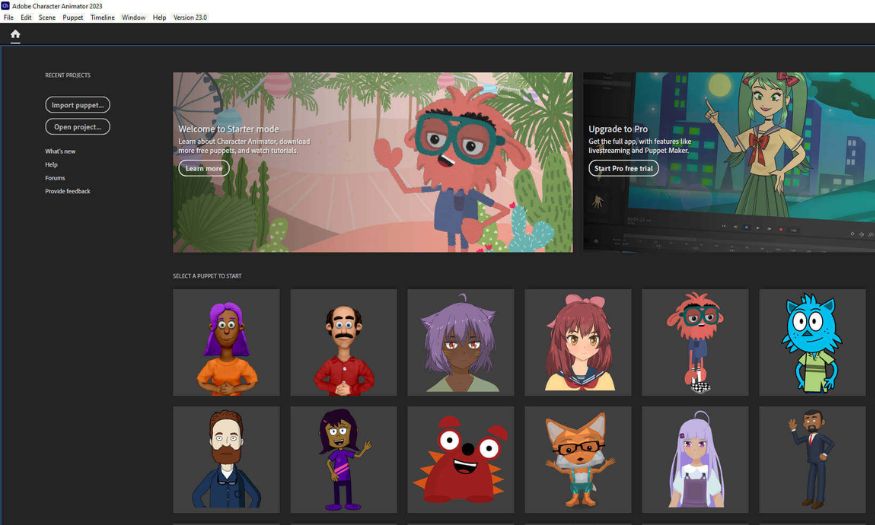Select the orange fox with glasses puppet
875x525 pixels.
pyautogui.click(x=578, y=460)
